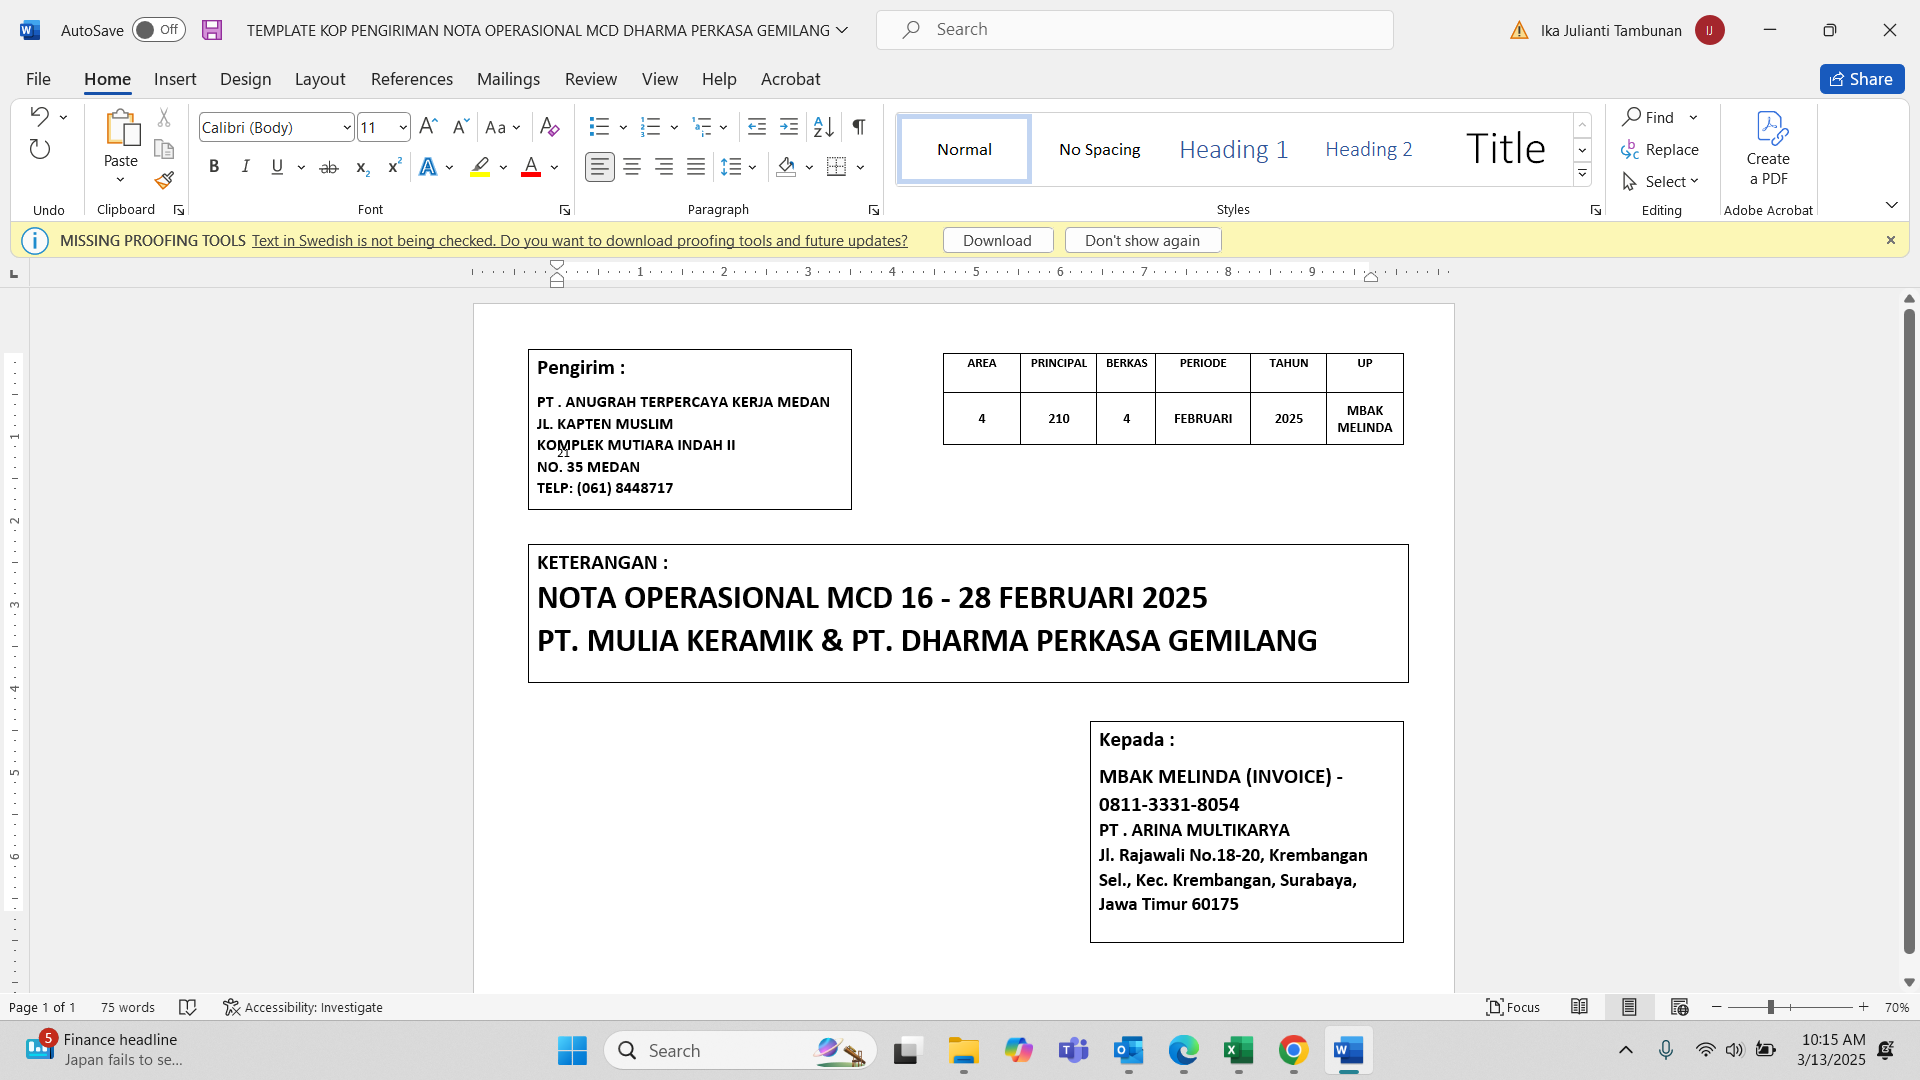The image size is (1920, 1080).
Task: Click the Download proofing tools button
Action: click(997, 240)
